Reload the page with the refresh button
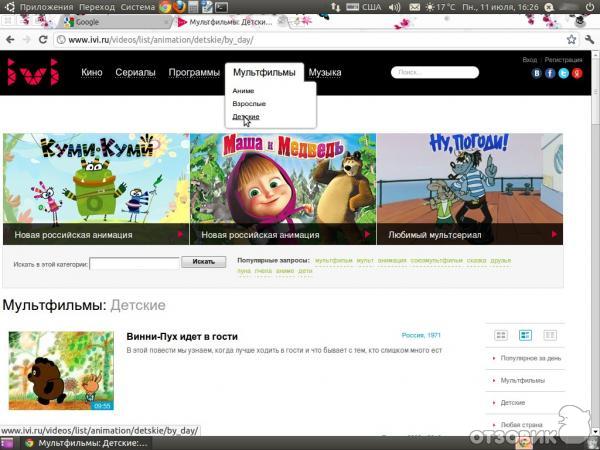 (x=43, y=40)
